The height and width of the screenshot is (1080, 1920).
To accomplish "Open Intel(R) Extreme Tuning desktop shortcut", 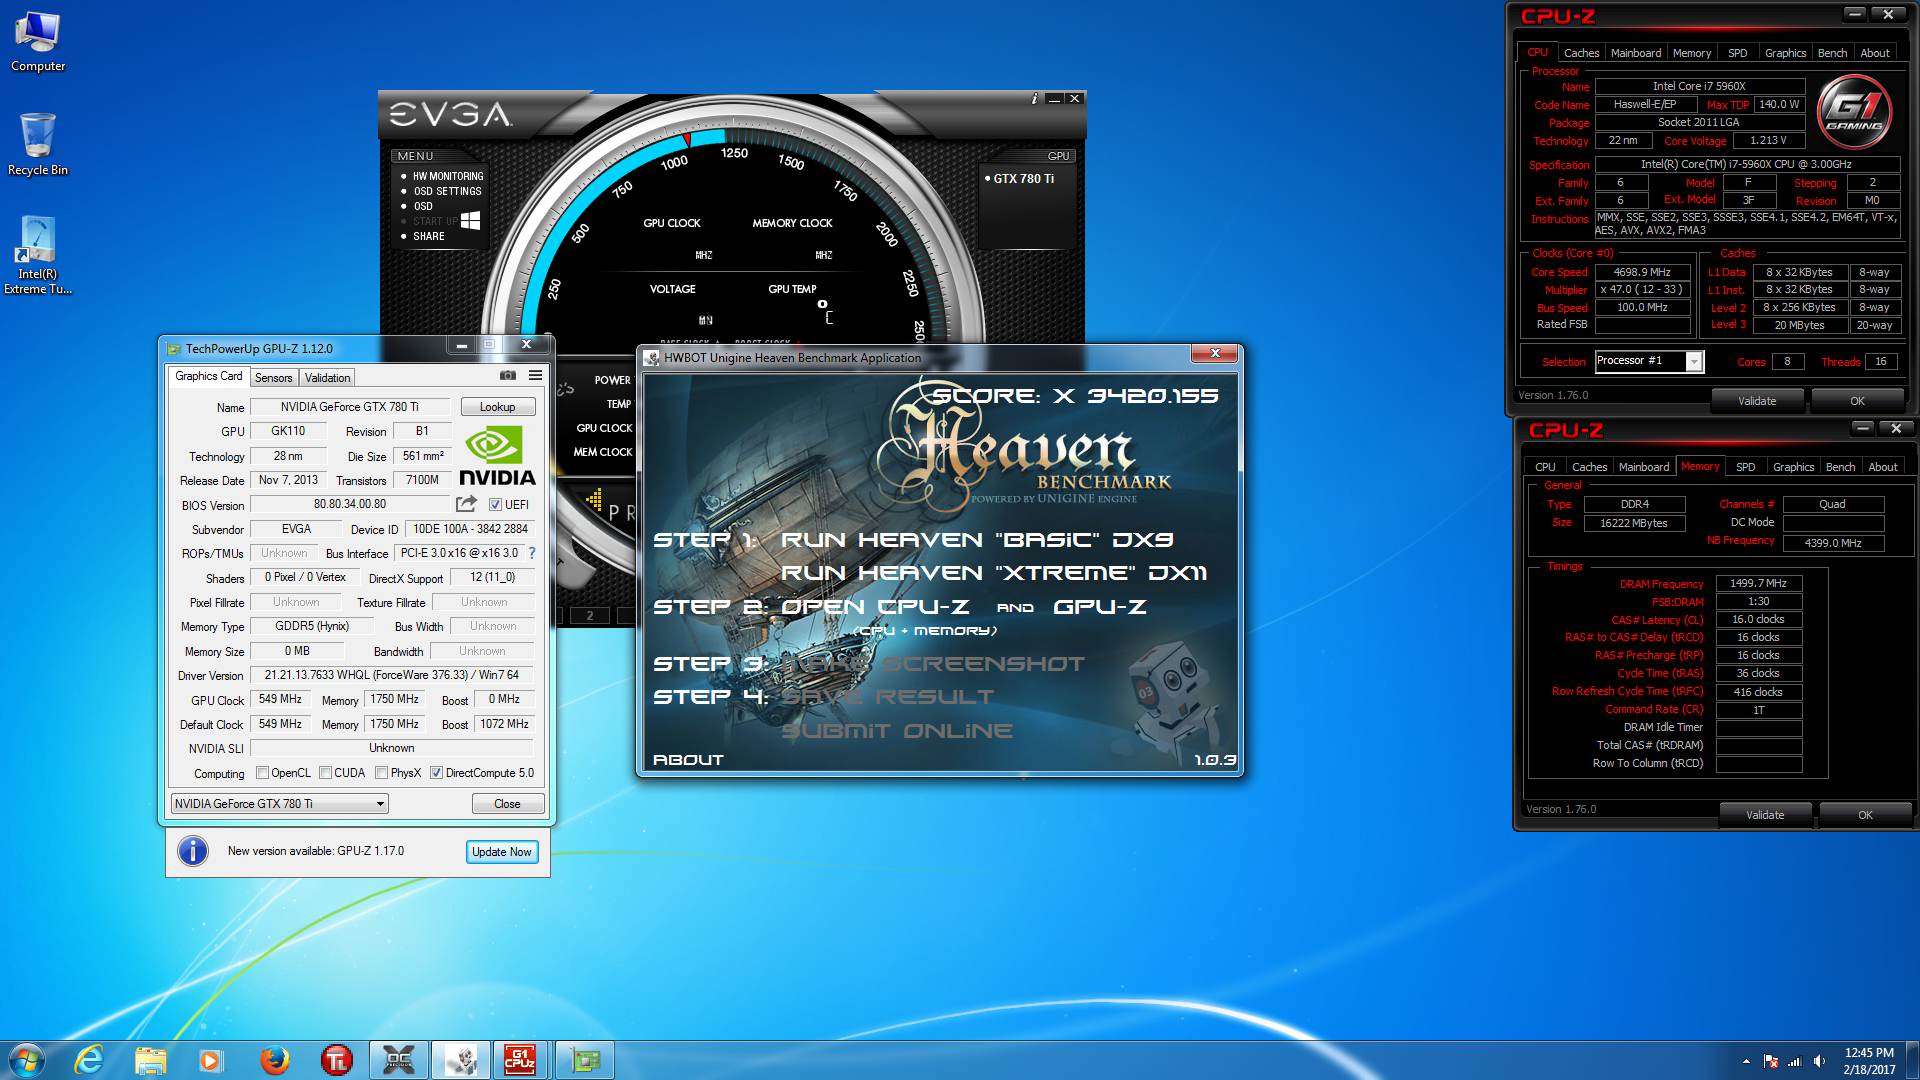I will pyautogui.click(x=38, y=256).
